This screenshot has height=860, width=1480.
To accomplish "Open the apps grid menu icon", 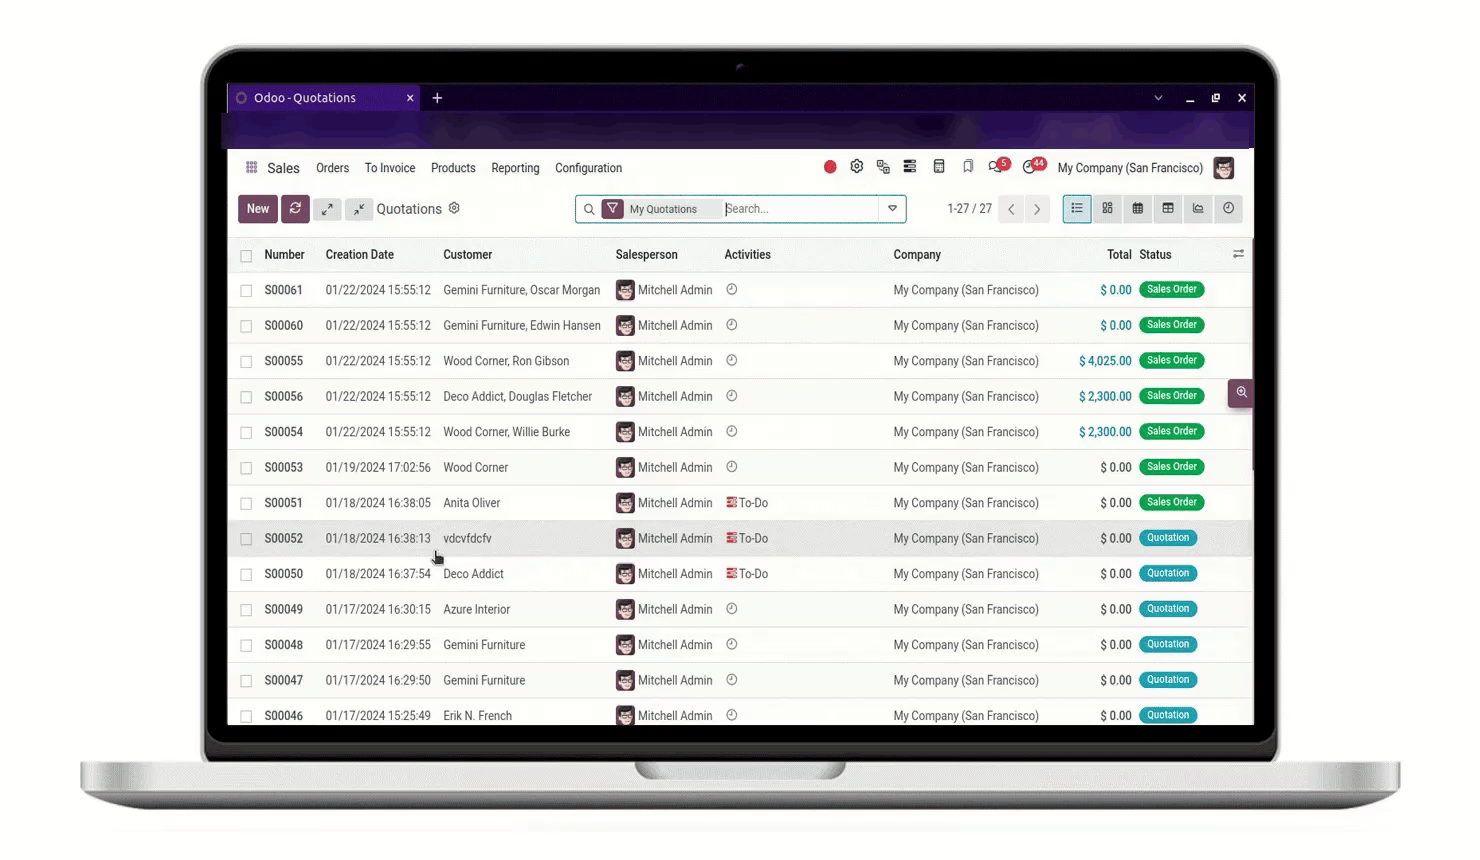I will pyautogui.click(x=251, y=168).
